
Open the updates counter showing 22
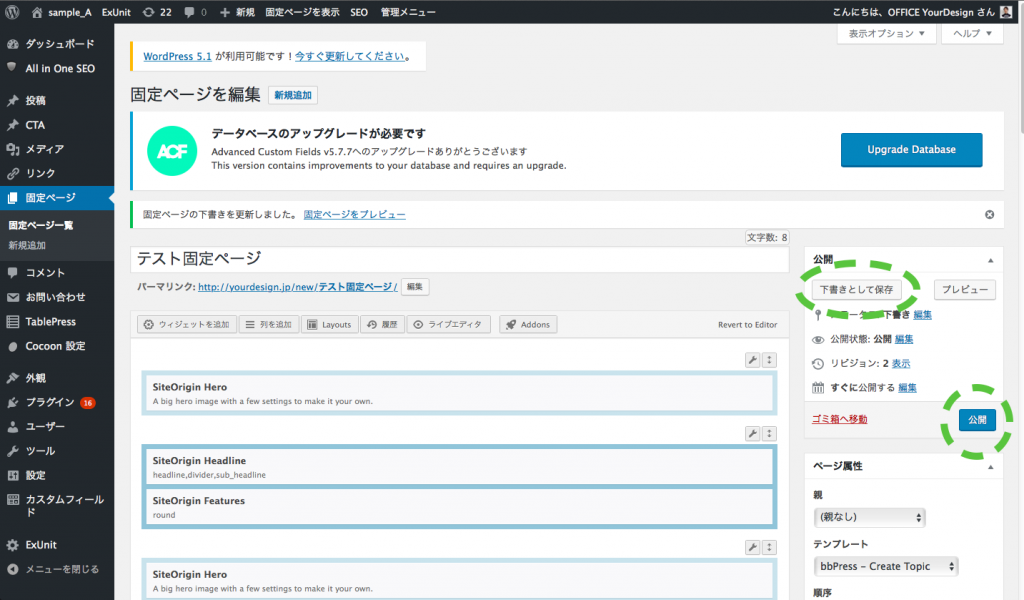[157, 12]
